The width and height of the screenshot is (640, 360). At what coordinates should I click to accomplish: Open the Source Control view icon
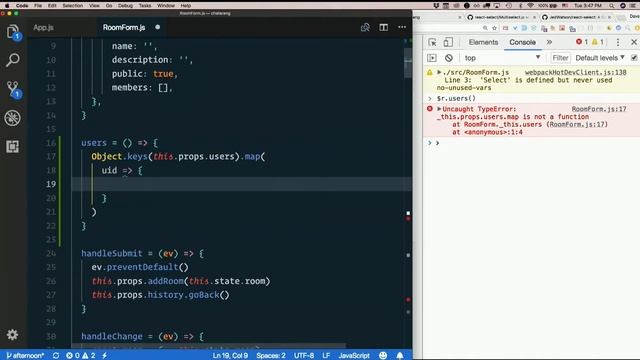tap(13, 89)
